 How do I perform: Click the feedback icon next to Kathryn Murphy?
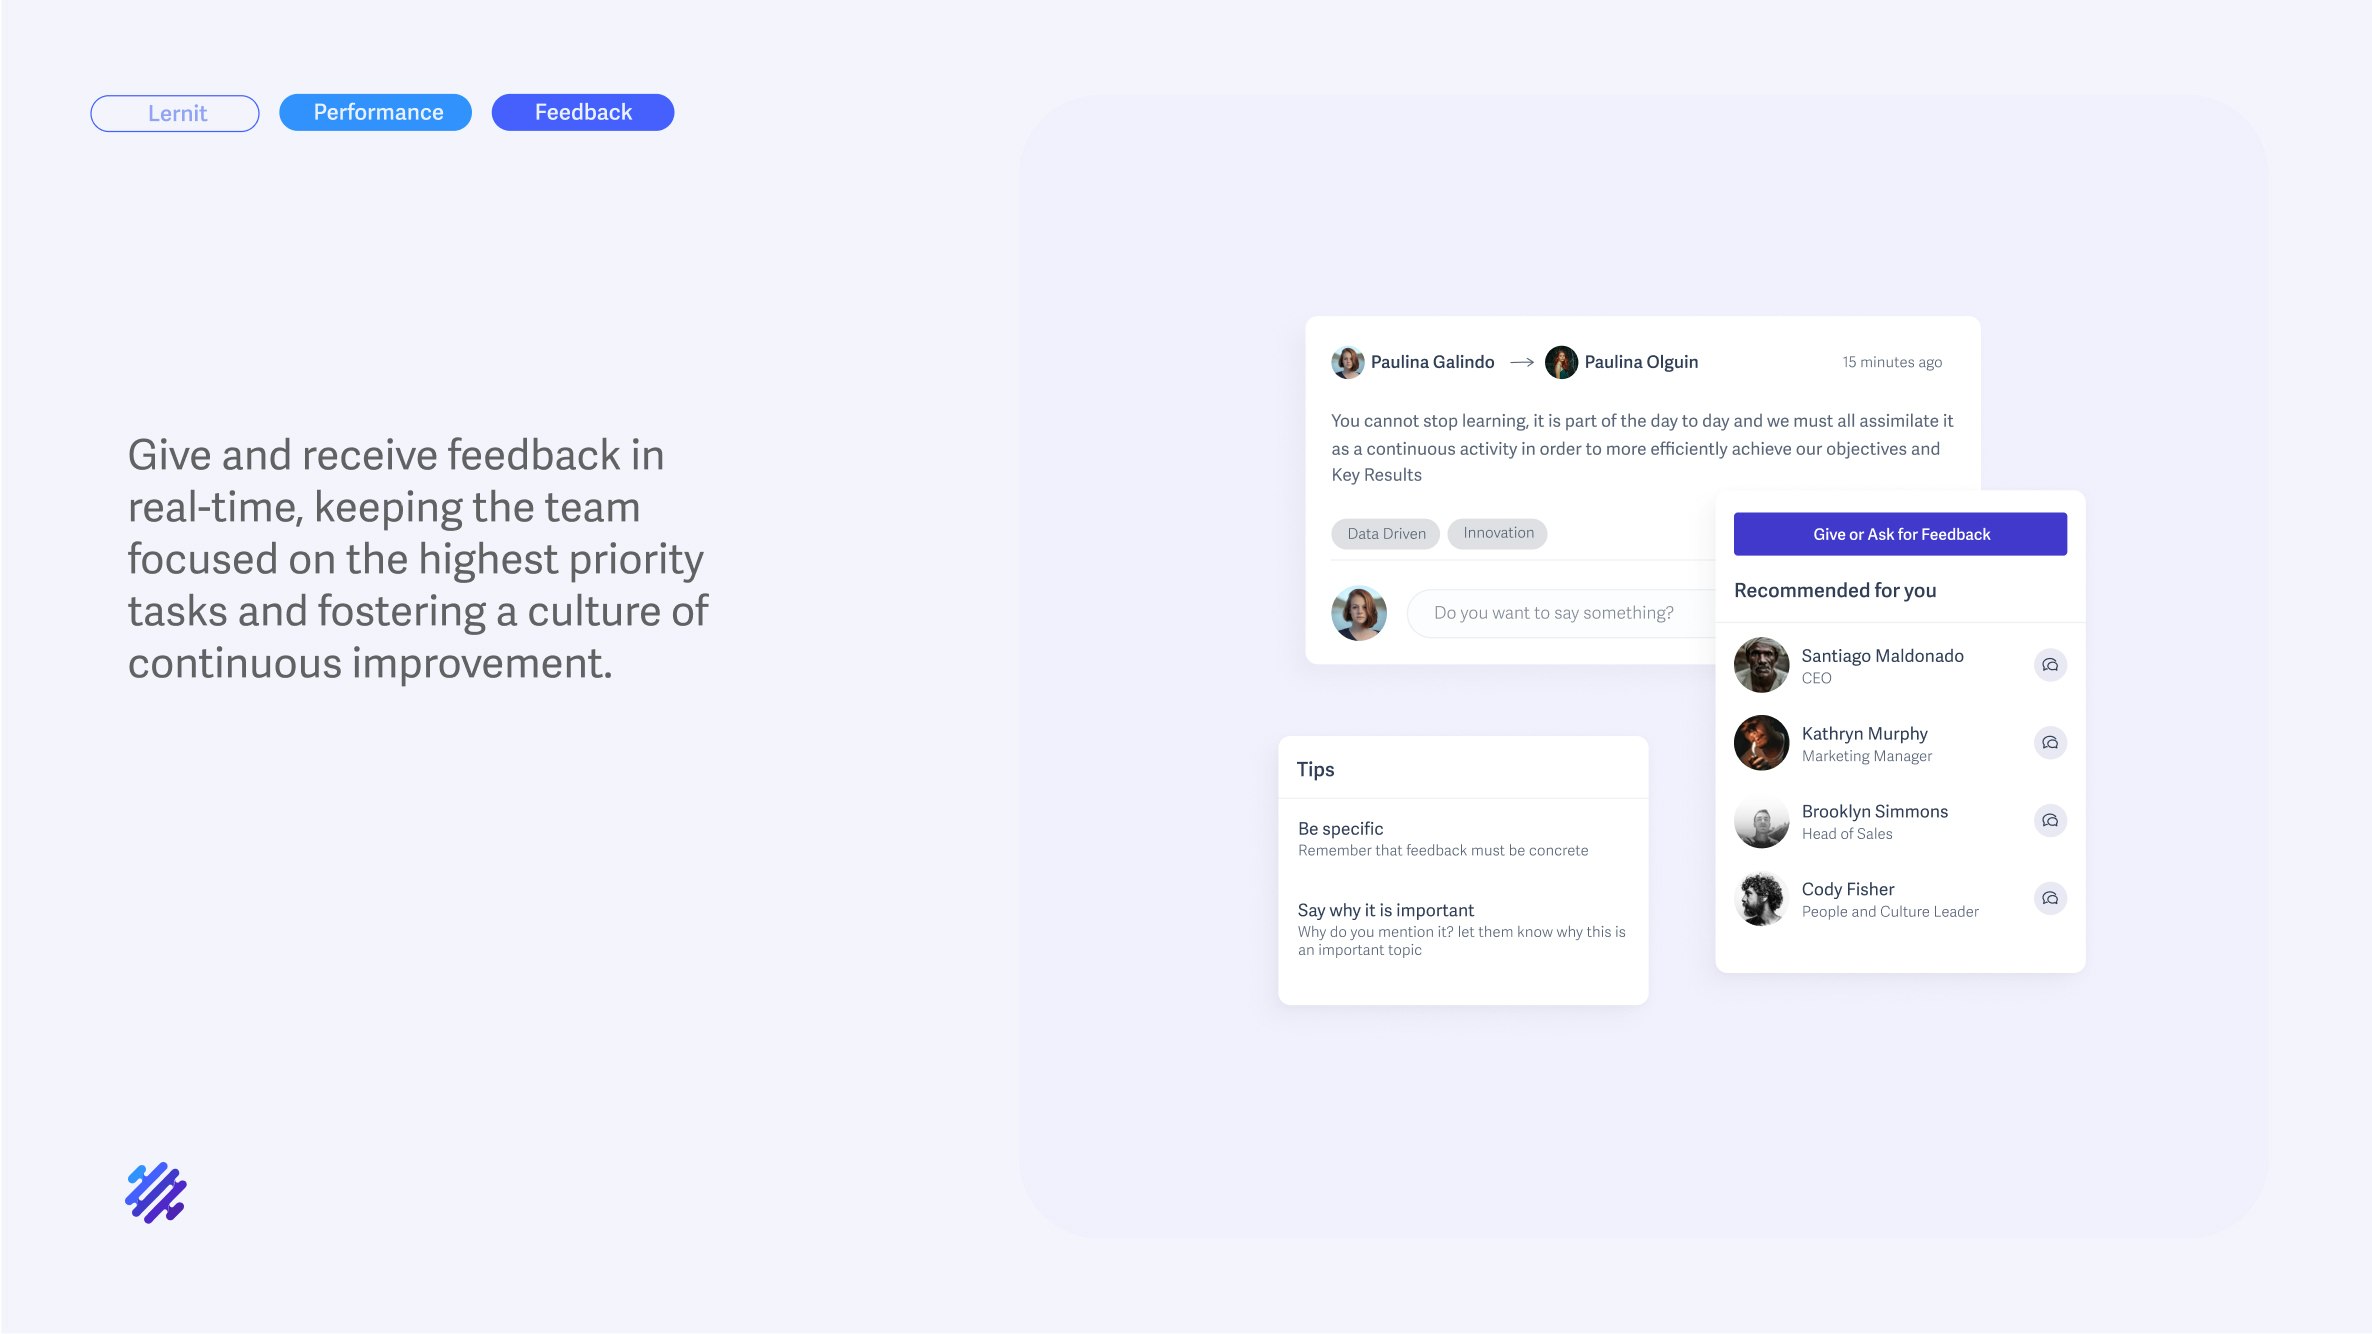(x=2050, y=743)
